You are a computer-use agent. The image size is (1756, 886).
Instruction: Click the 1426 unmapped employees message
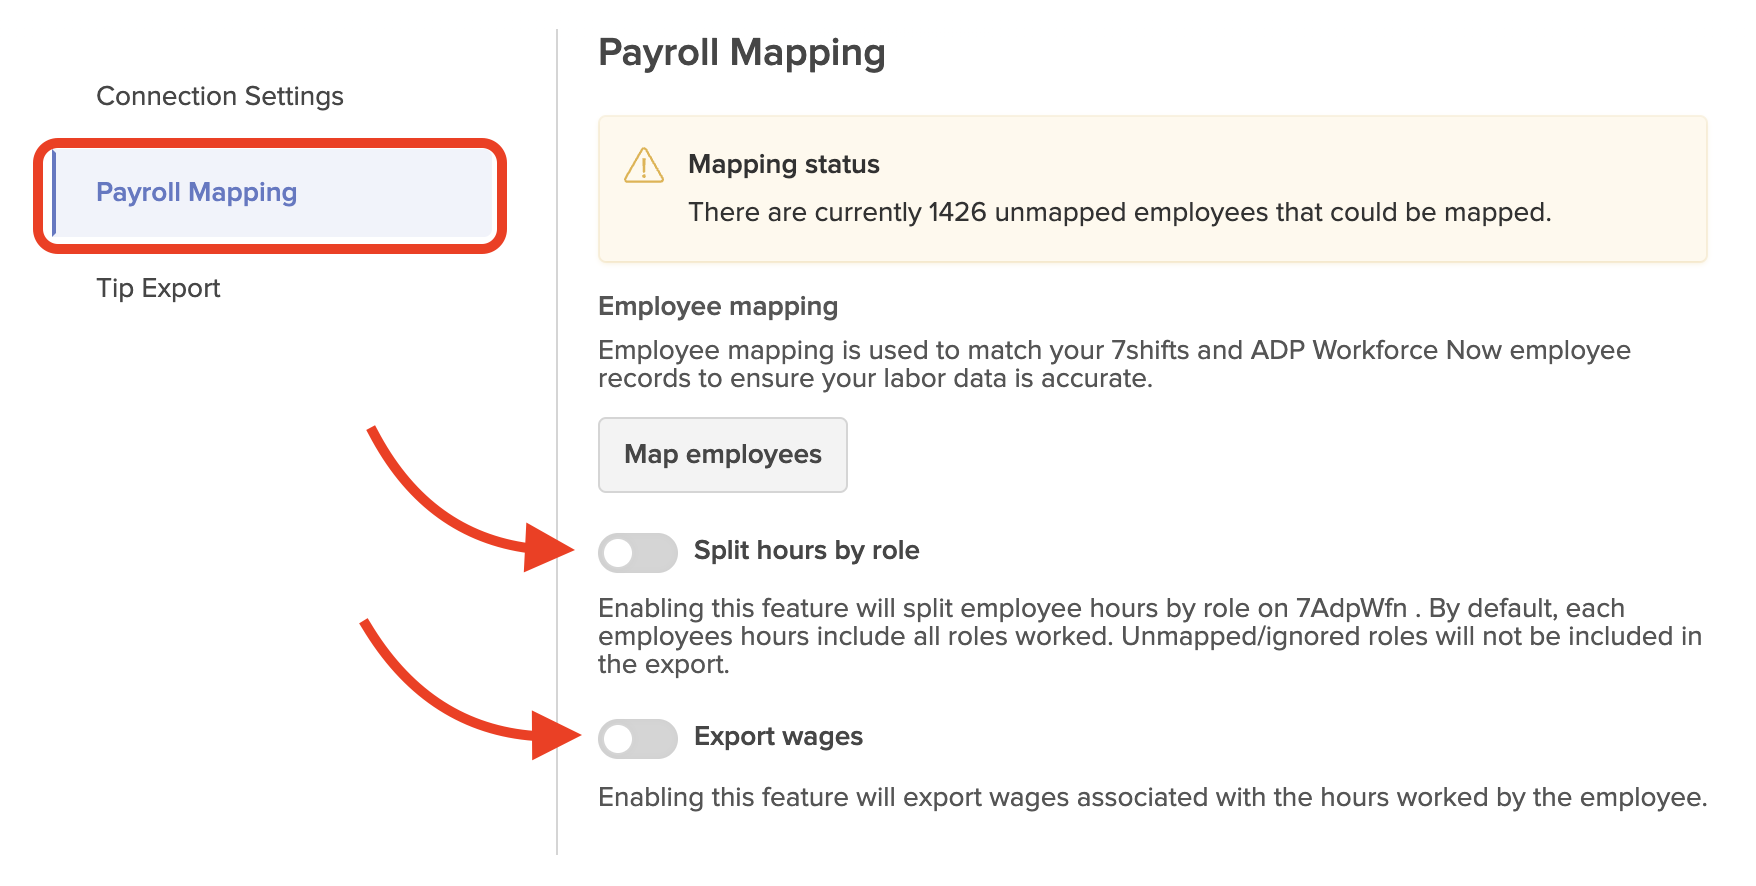tap(1119, 212)
